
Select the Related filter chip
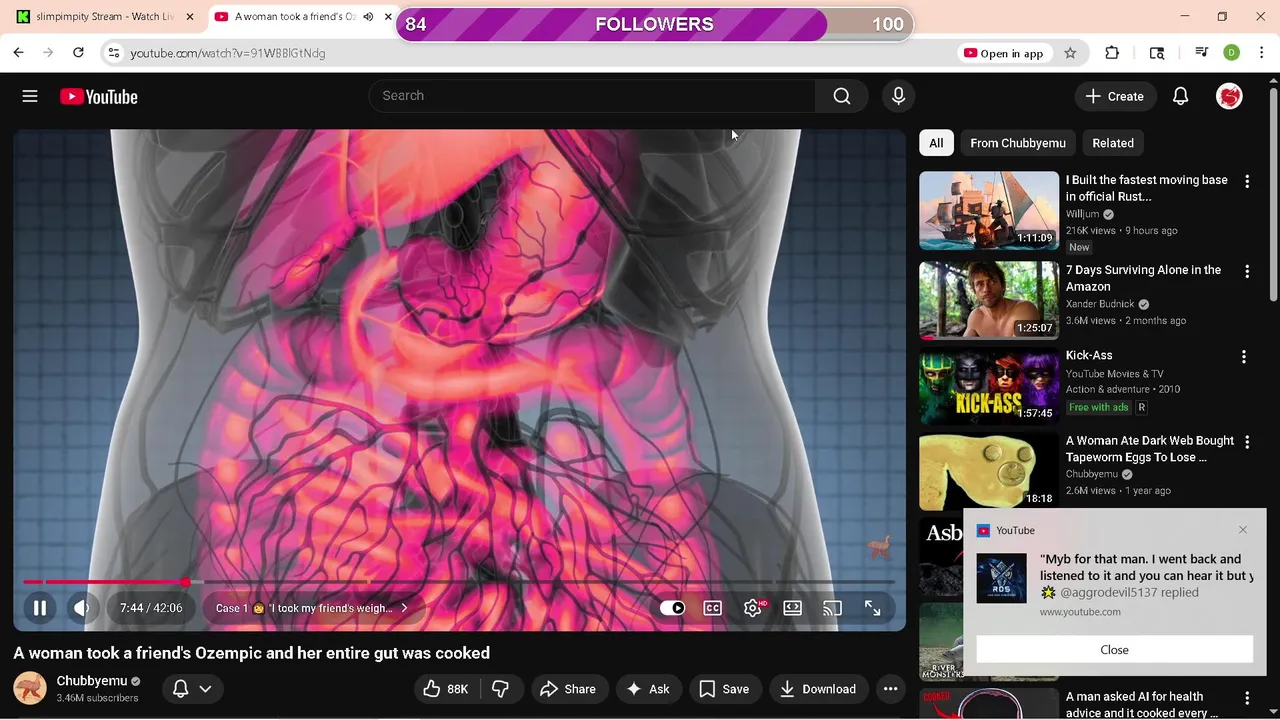1113,143
